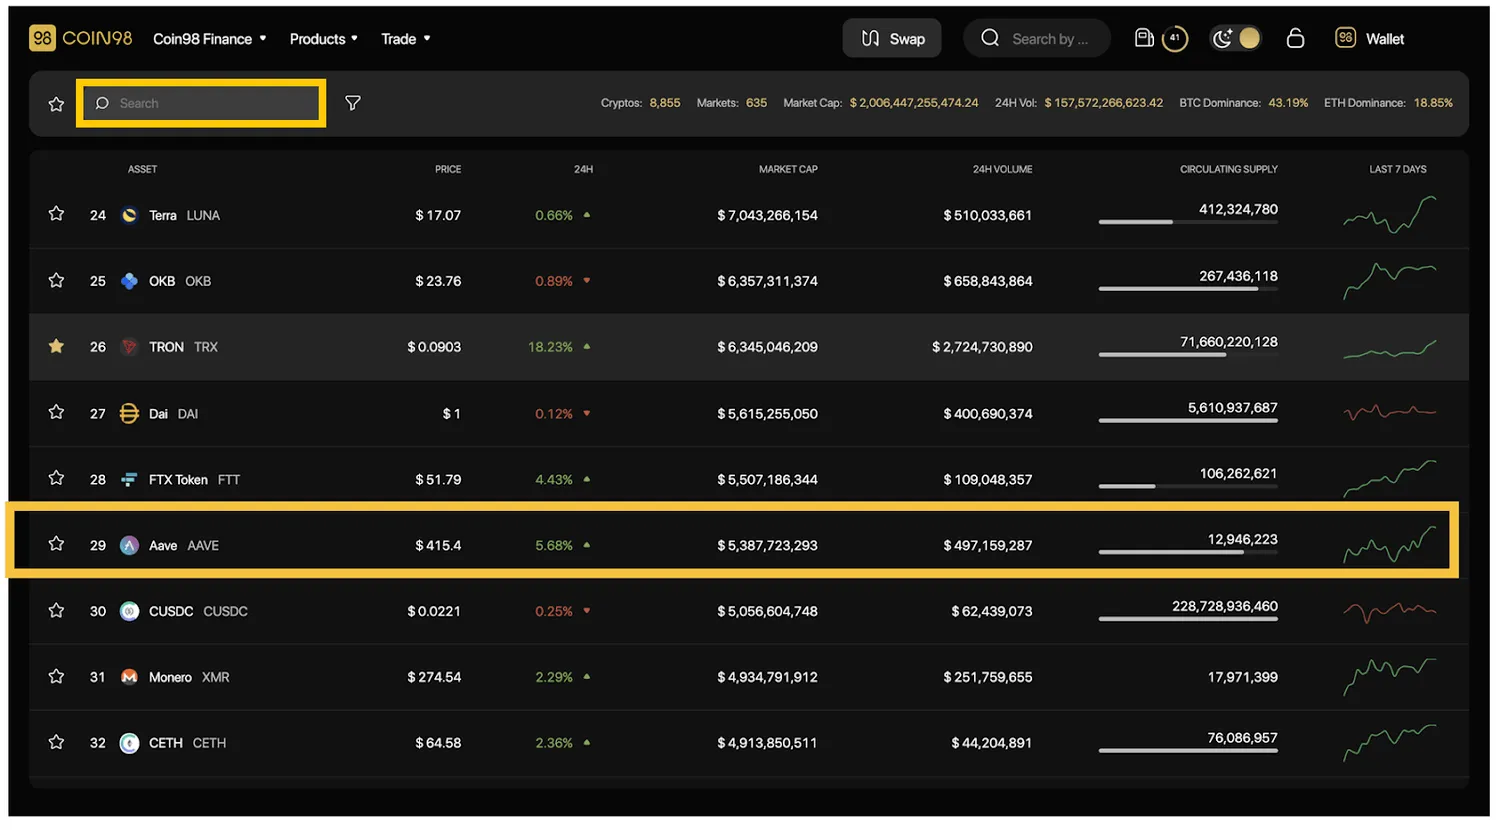Toggle dark/light mode switch
This screenshot has width=1500, height=830.
[x=1236, y=39]
